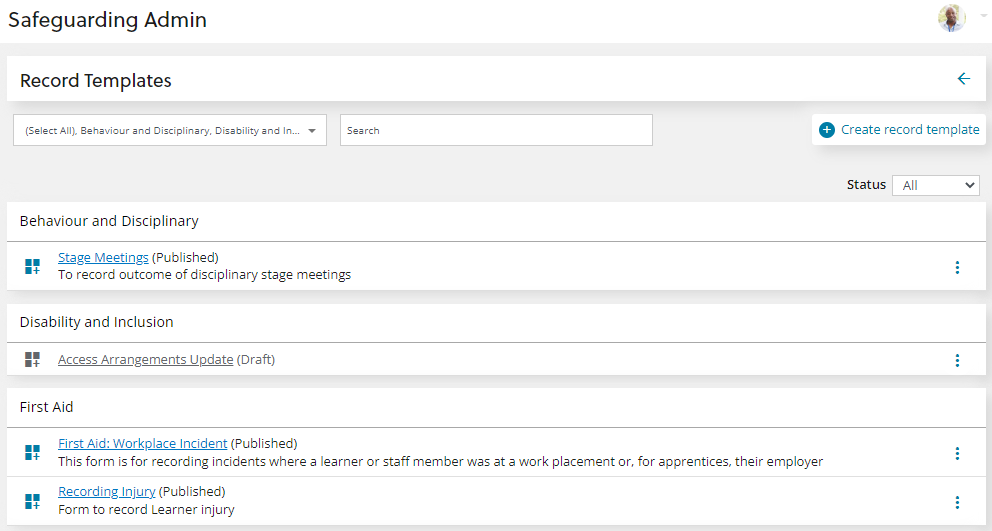Click the template icon beside Stage Meetings
This screenshot has height=531, width=992.
click(32, 266)
